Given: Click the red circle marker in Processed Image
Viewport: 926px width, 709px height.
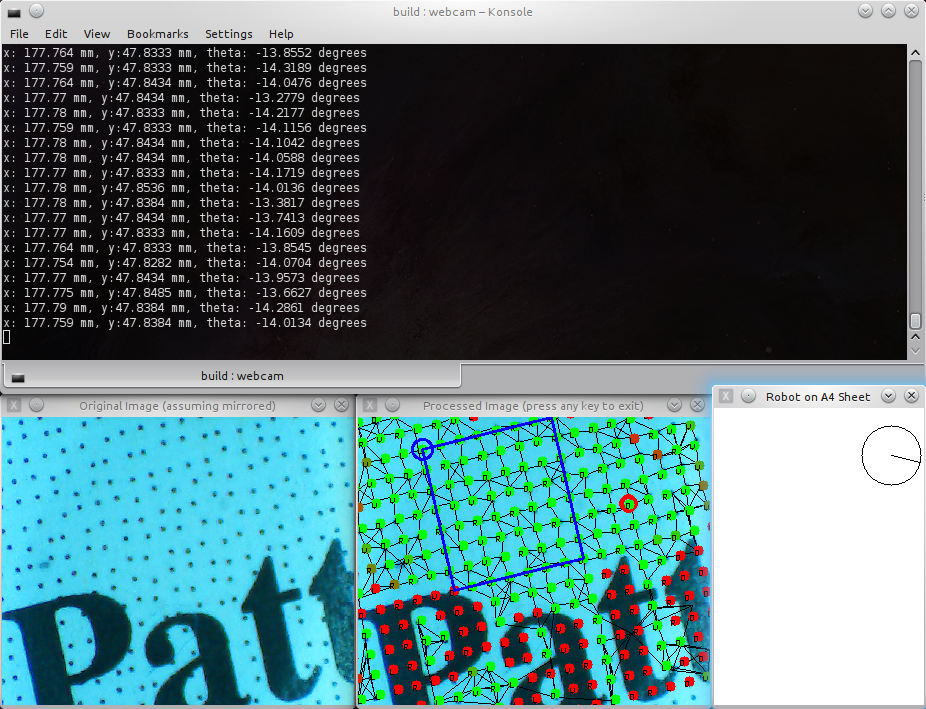Looking at the screenshot, I should pyautogui.click(x=628, y=503).
